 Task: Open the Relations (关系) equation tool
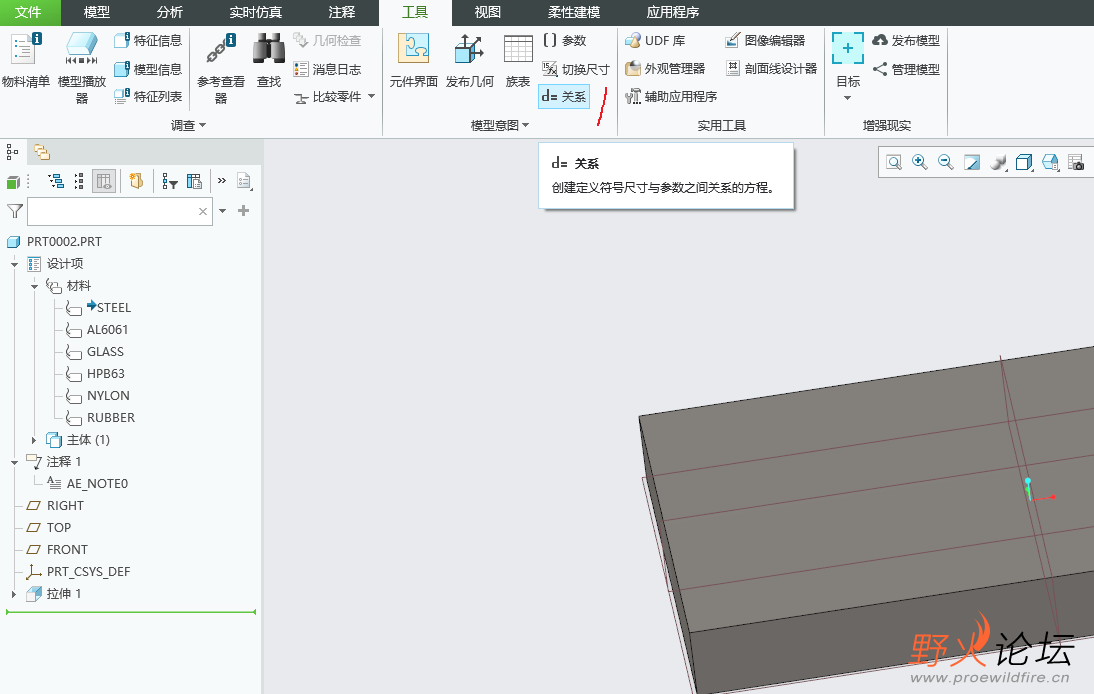564,97
